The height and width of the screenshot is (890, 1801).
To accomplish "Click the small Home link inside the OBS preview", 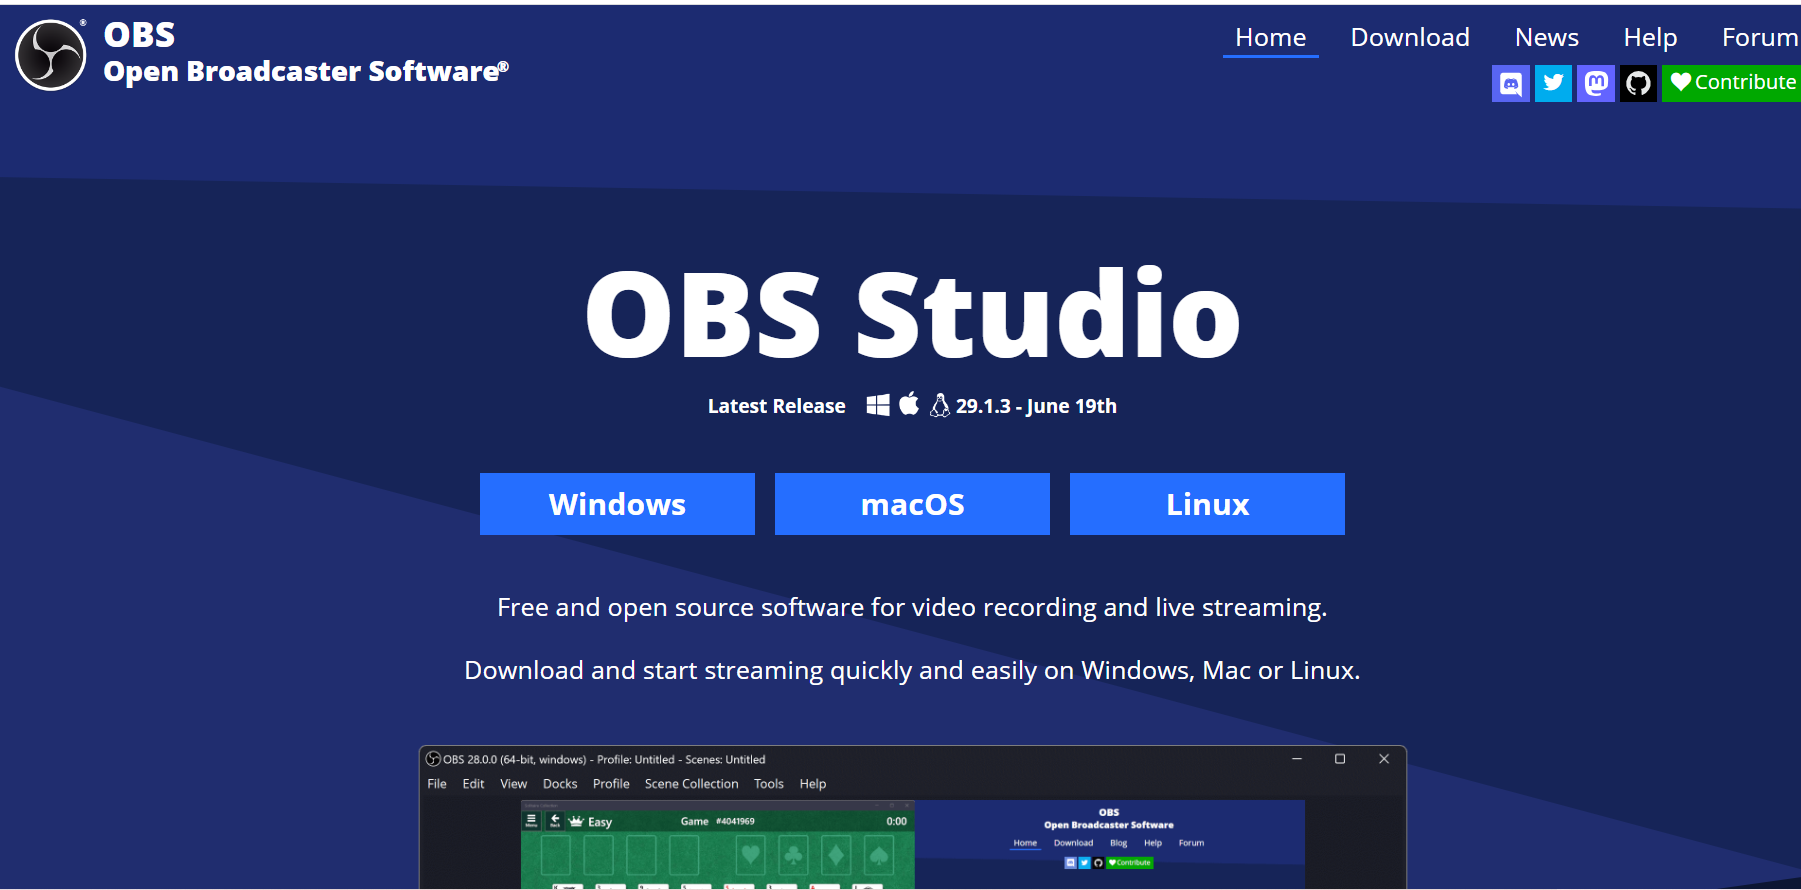I will coord(1025,843).
